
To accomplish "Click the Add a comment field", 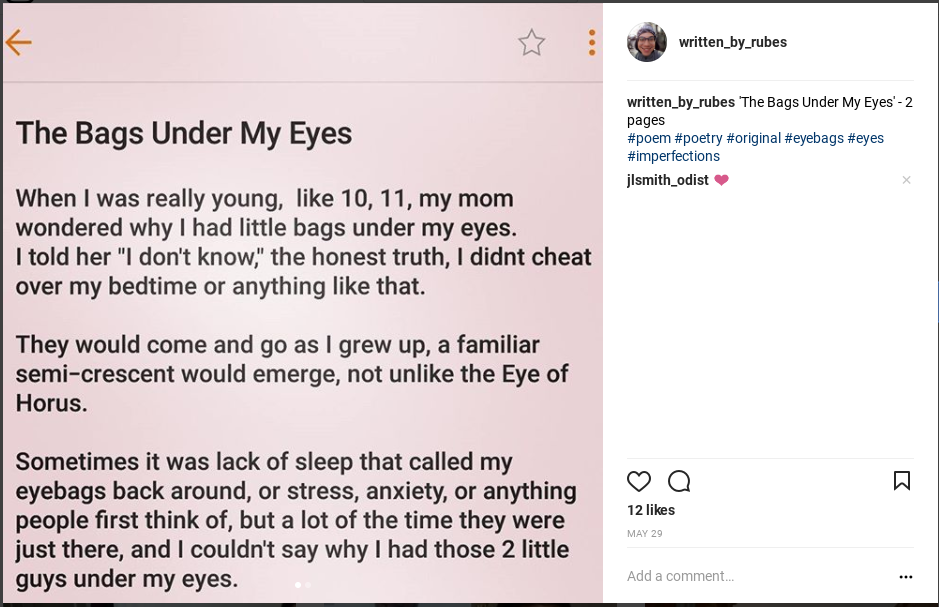I will [740, 576].
